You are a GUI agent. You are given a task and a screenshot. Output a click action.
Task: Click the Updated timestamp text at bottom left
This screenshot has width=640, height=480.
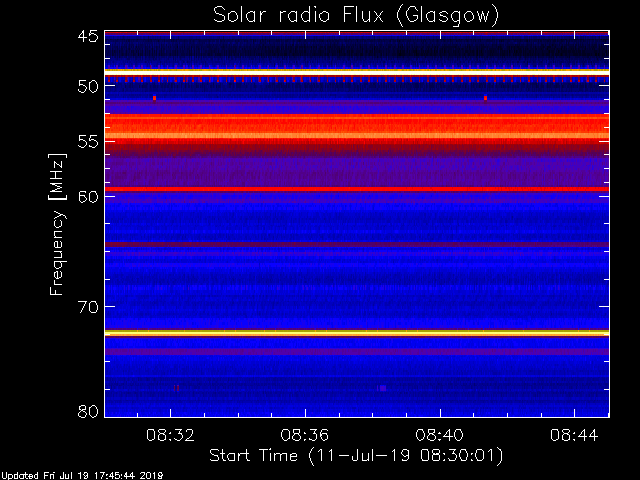coord(82,476)
